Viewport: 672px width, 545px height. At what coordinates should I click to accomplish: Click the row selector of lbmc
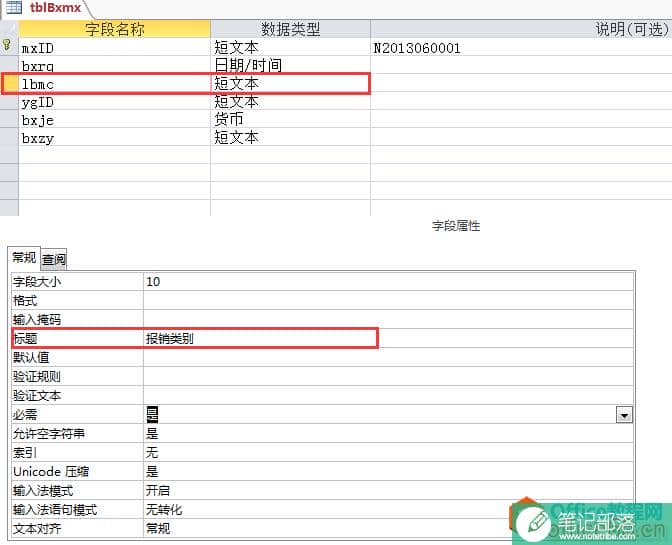pyautogui.click(x=9, y=84)
